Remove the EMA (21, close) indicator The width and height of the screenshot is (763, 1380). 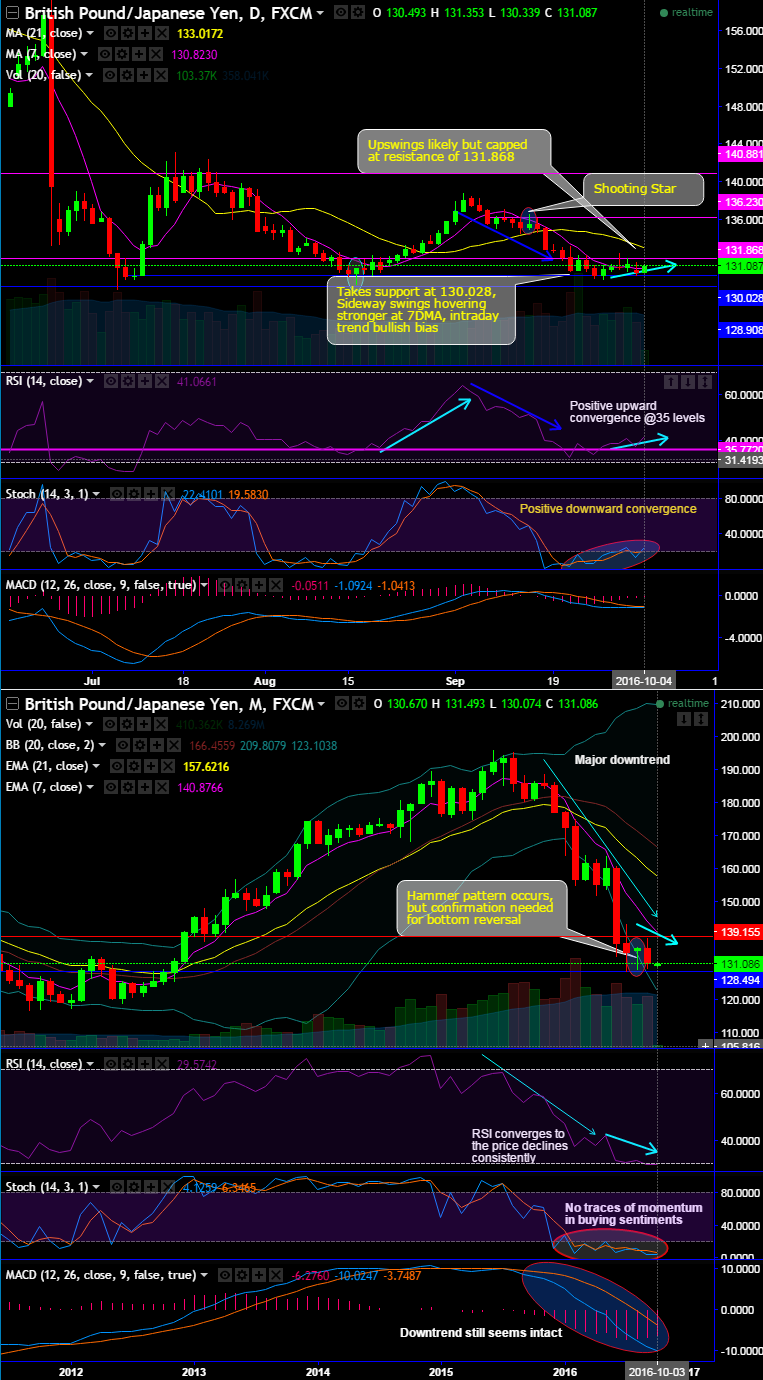[x=168, y=766]
